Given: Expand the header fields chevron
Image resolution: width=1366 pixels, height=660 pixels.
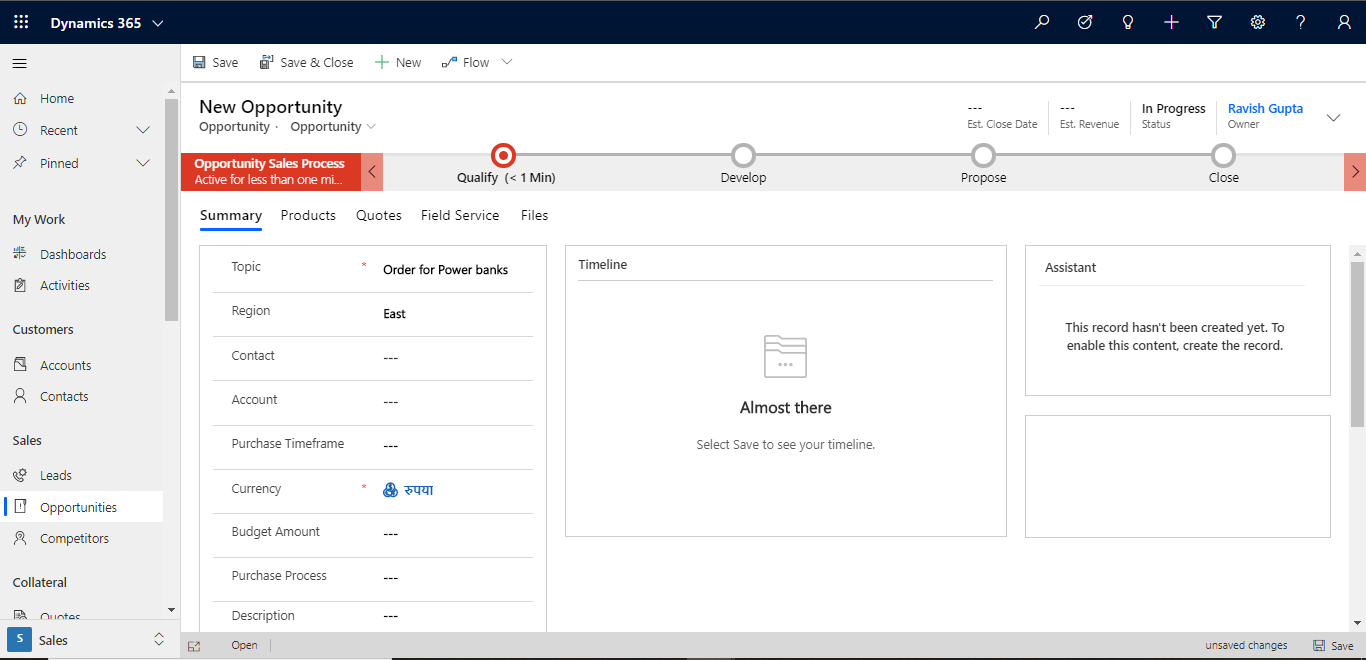Looking at the screenshot, I should point(1333,117).
